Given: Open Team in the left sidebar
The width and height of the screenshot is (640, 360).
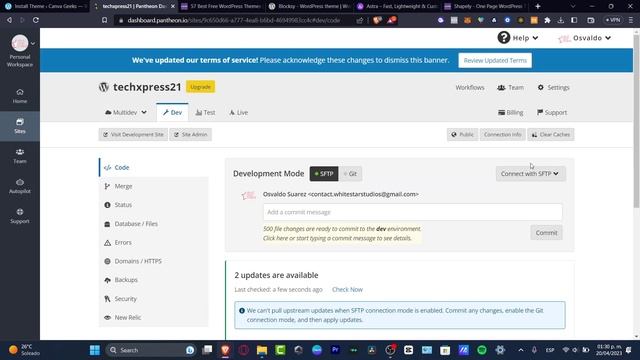Looking at the screenshot, I should point(20,156).
